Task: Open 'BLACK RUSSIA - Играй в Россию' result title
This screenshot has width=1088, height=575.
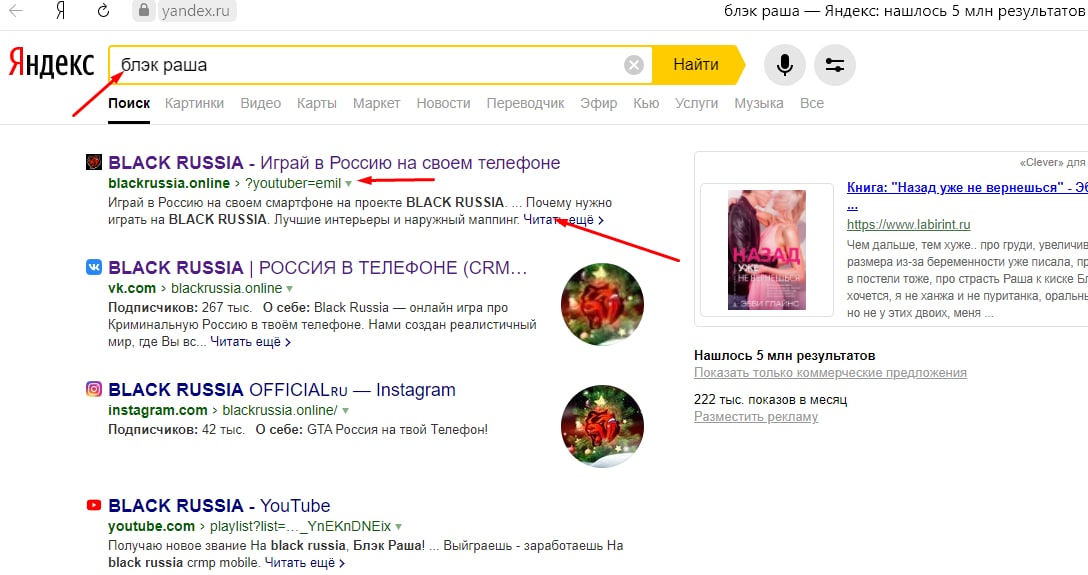Action: 334,163
